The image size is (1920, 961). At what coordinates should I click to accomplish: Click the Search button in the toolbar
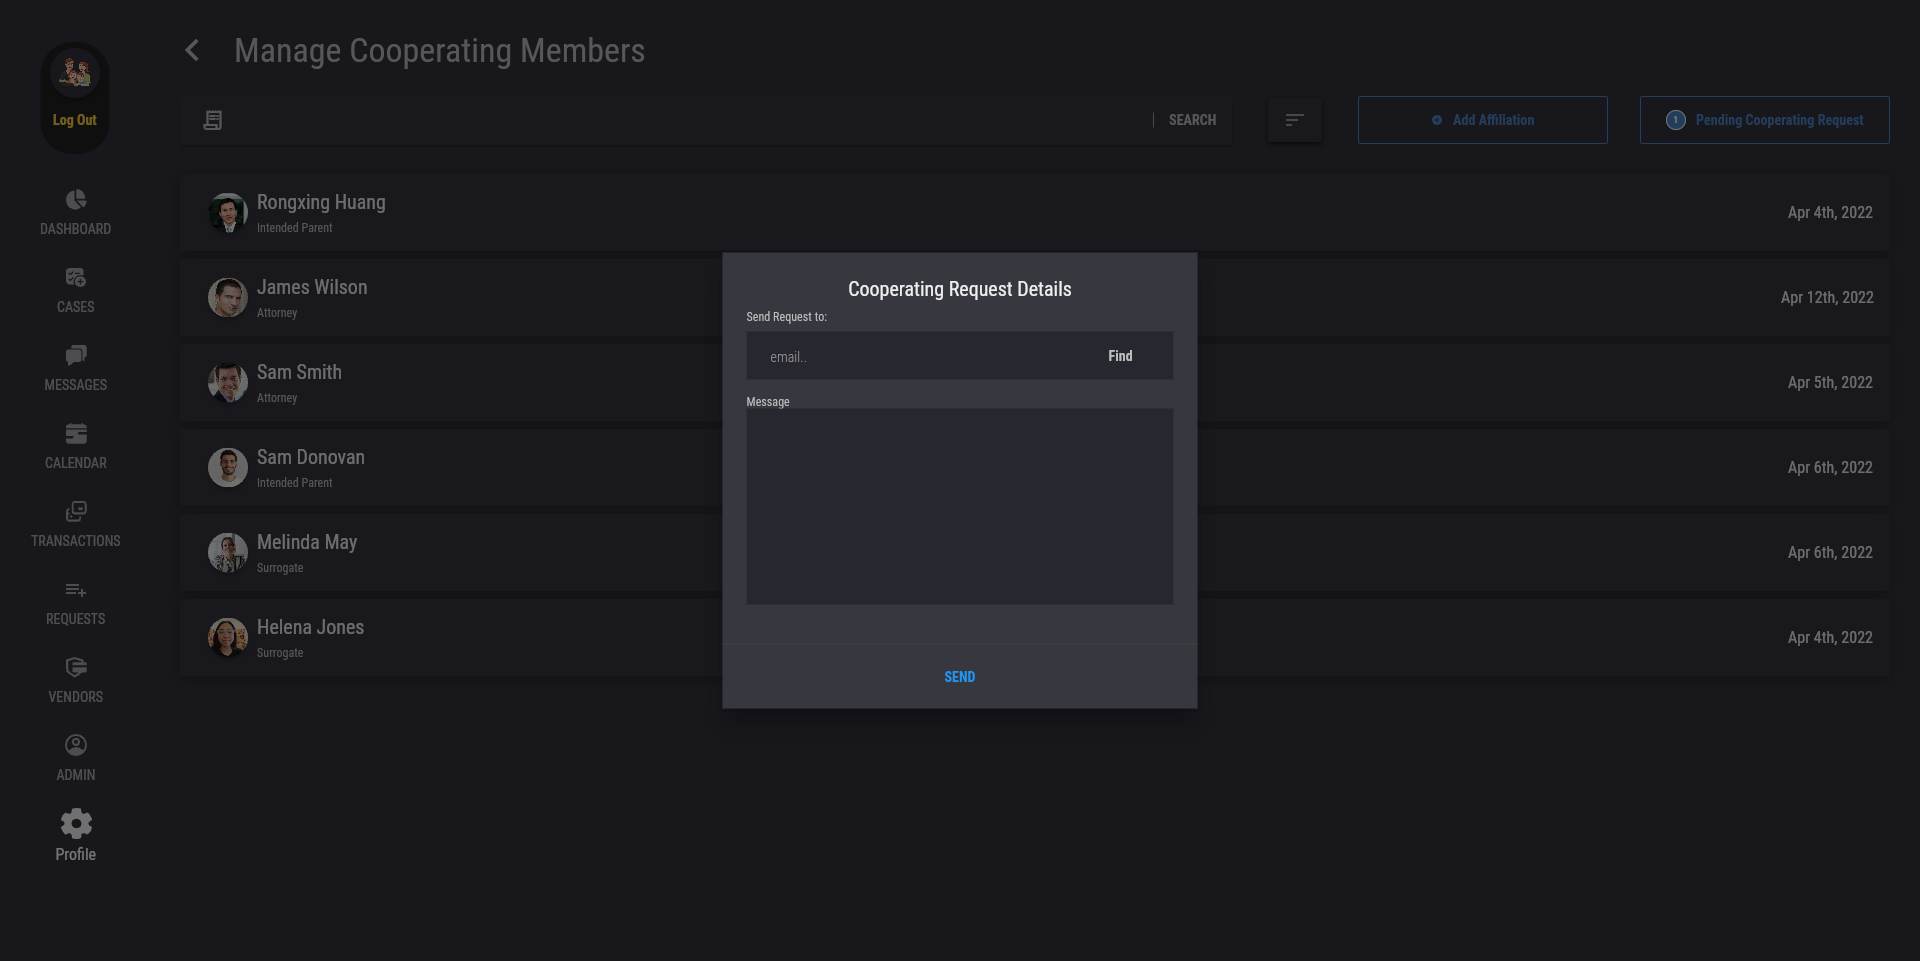click(1192, 120)
